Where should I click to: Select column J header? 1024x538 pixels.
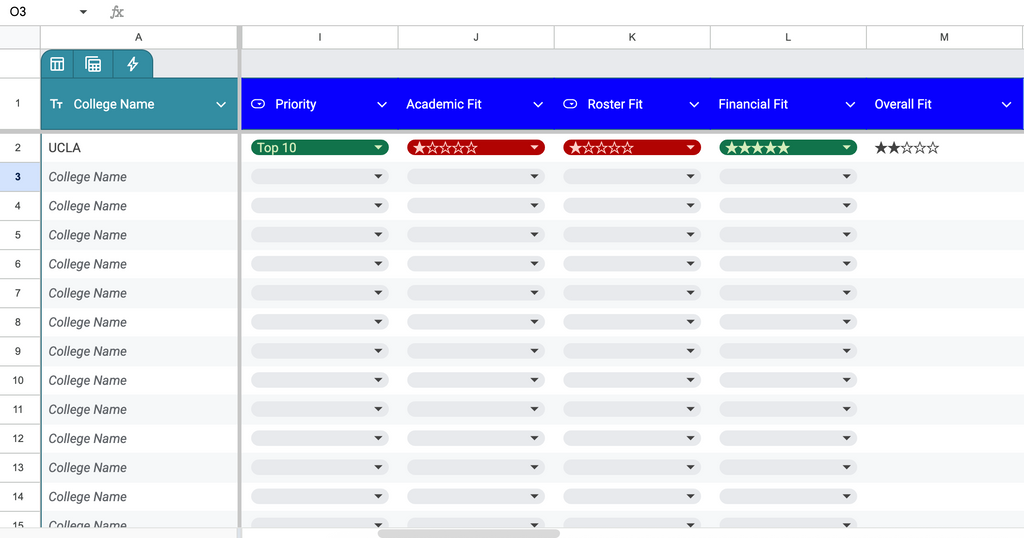click(x=476, y=37)
